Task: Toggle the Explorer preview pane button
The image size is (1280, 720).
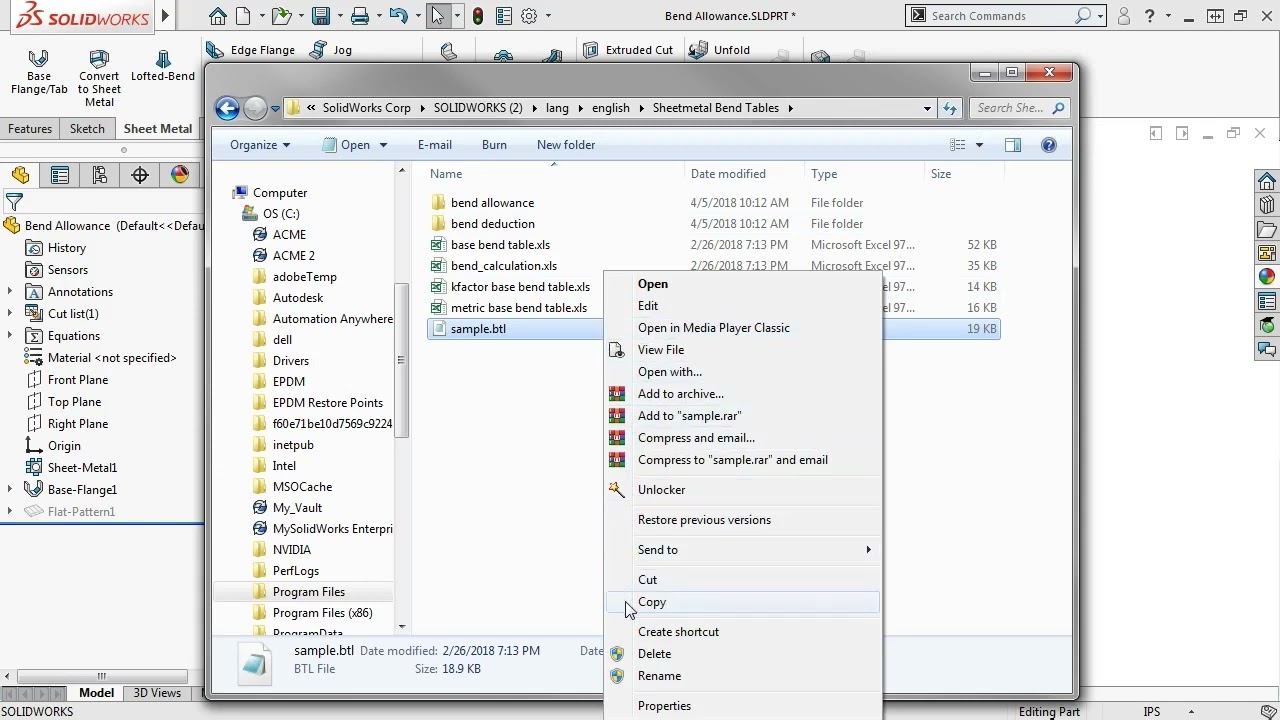Action: (1013, 145)
